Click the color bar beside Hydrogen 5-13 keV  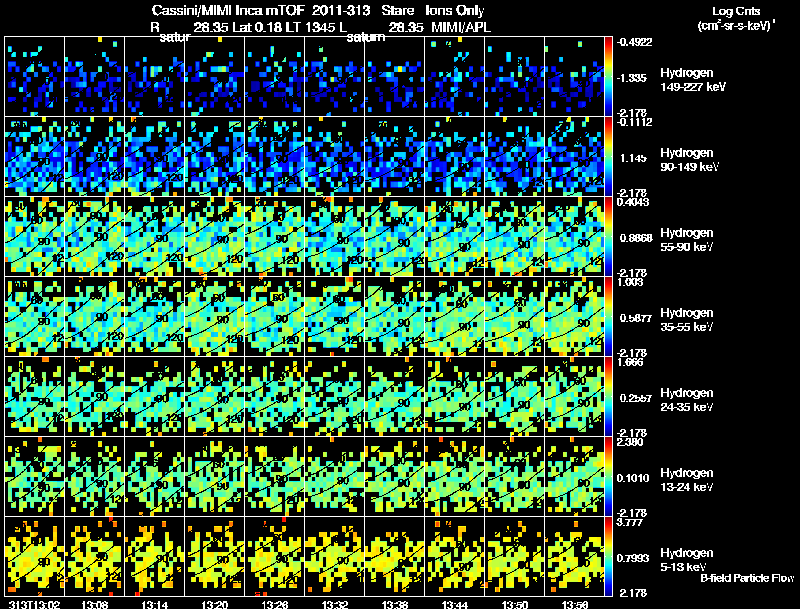(x=608, y=556)
